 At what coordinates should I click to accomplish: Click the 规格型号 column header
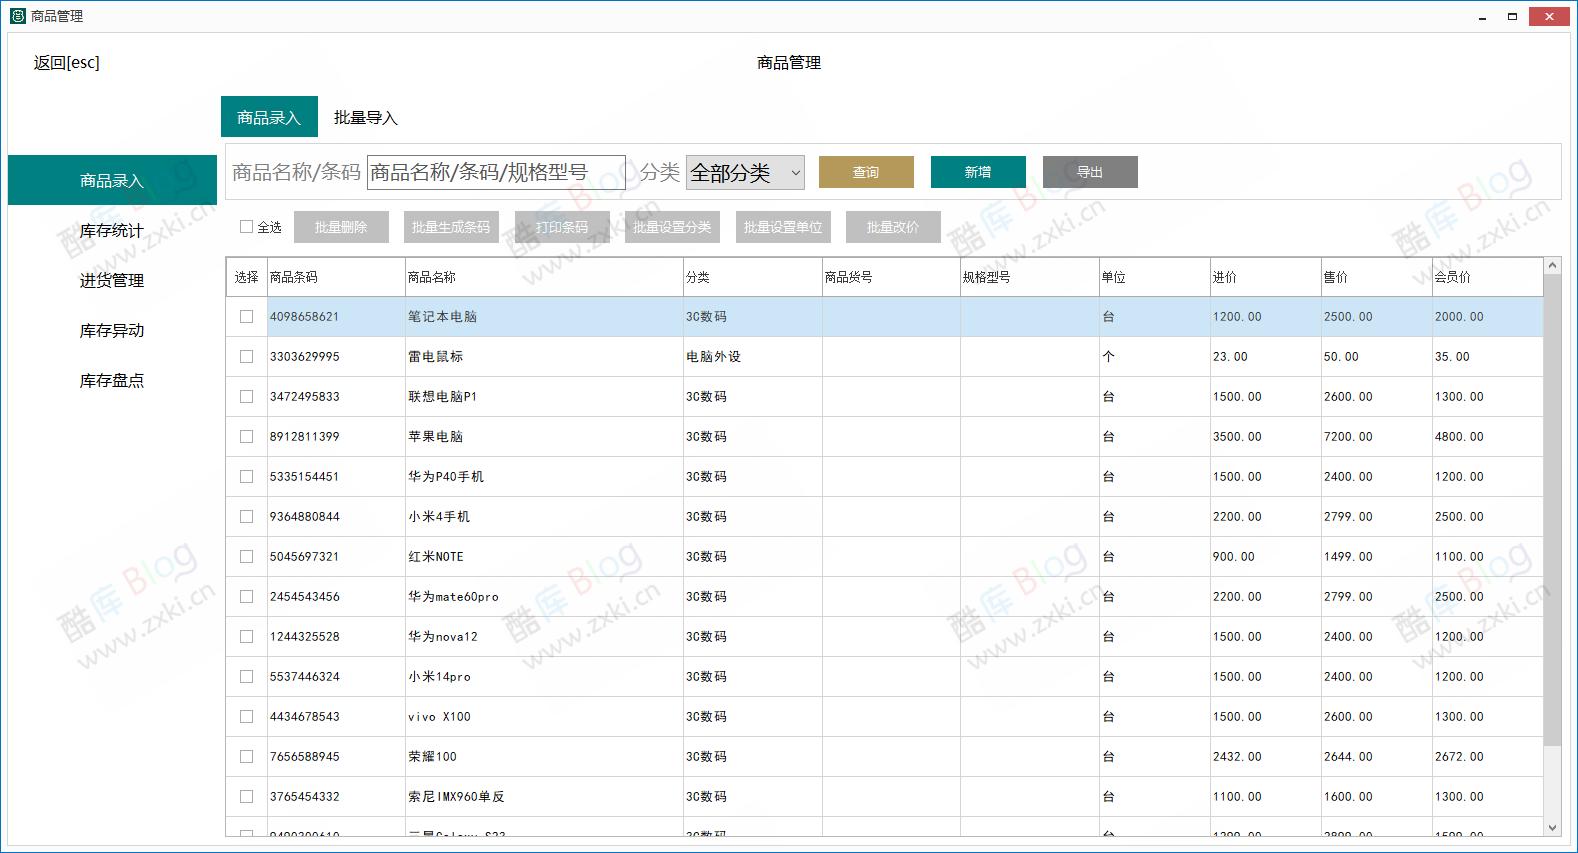click(x=1029, y=277)
